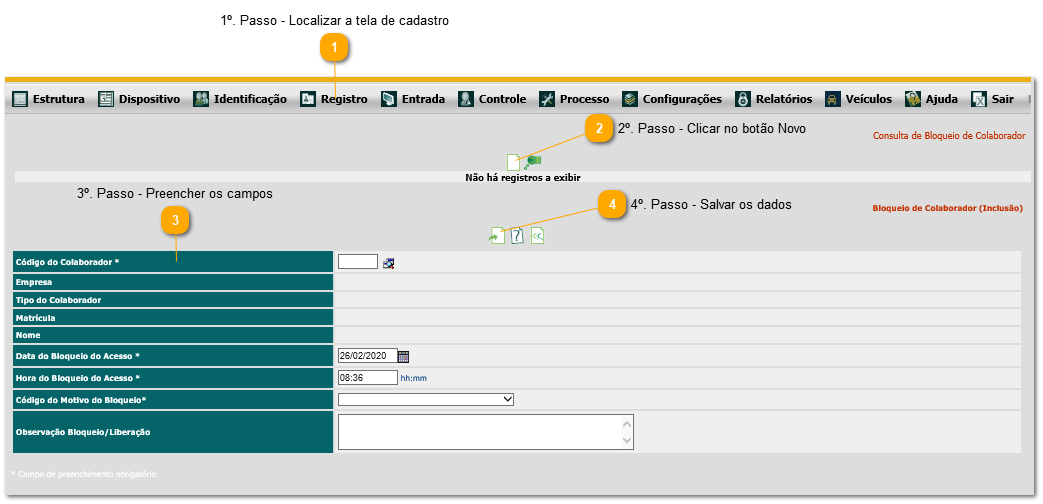Open the calendar picker for block date

click(x=403, y=356)
